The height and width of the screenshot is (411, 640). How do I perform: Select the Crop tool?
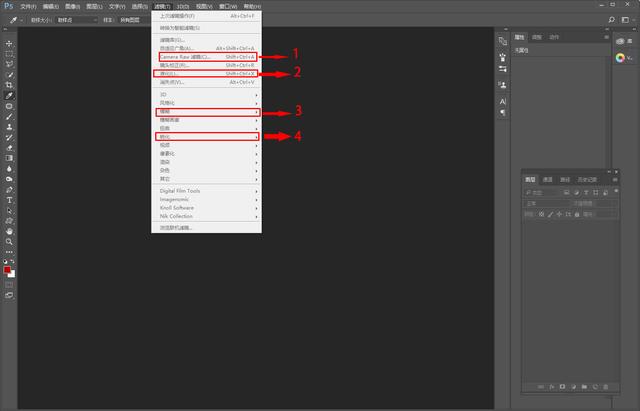point(9,85)
